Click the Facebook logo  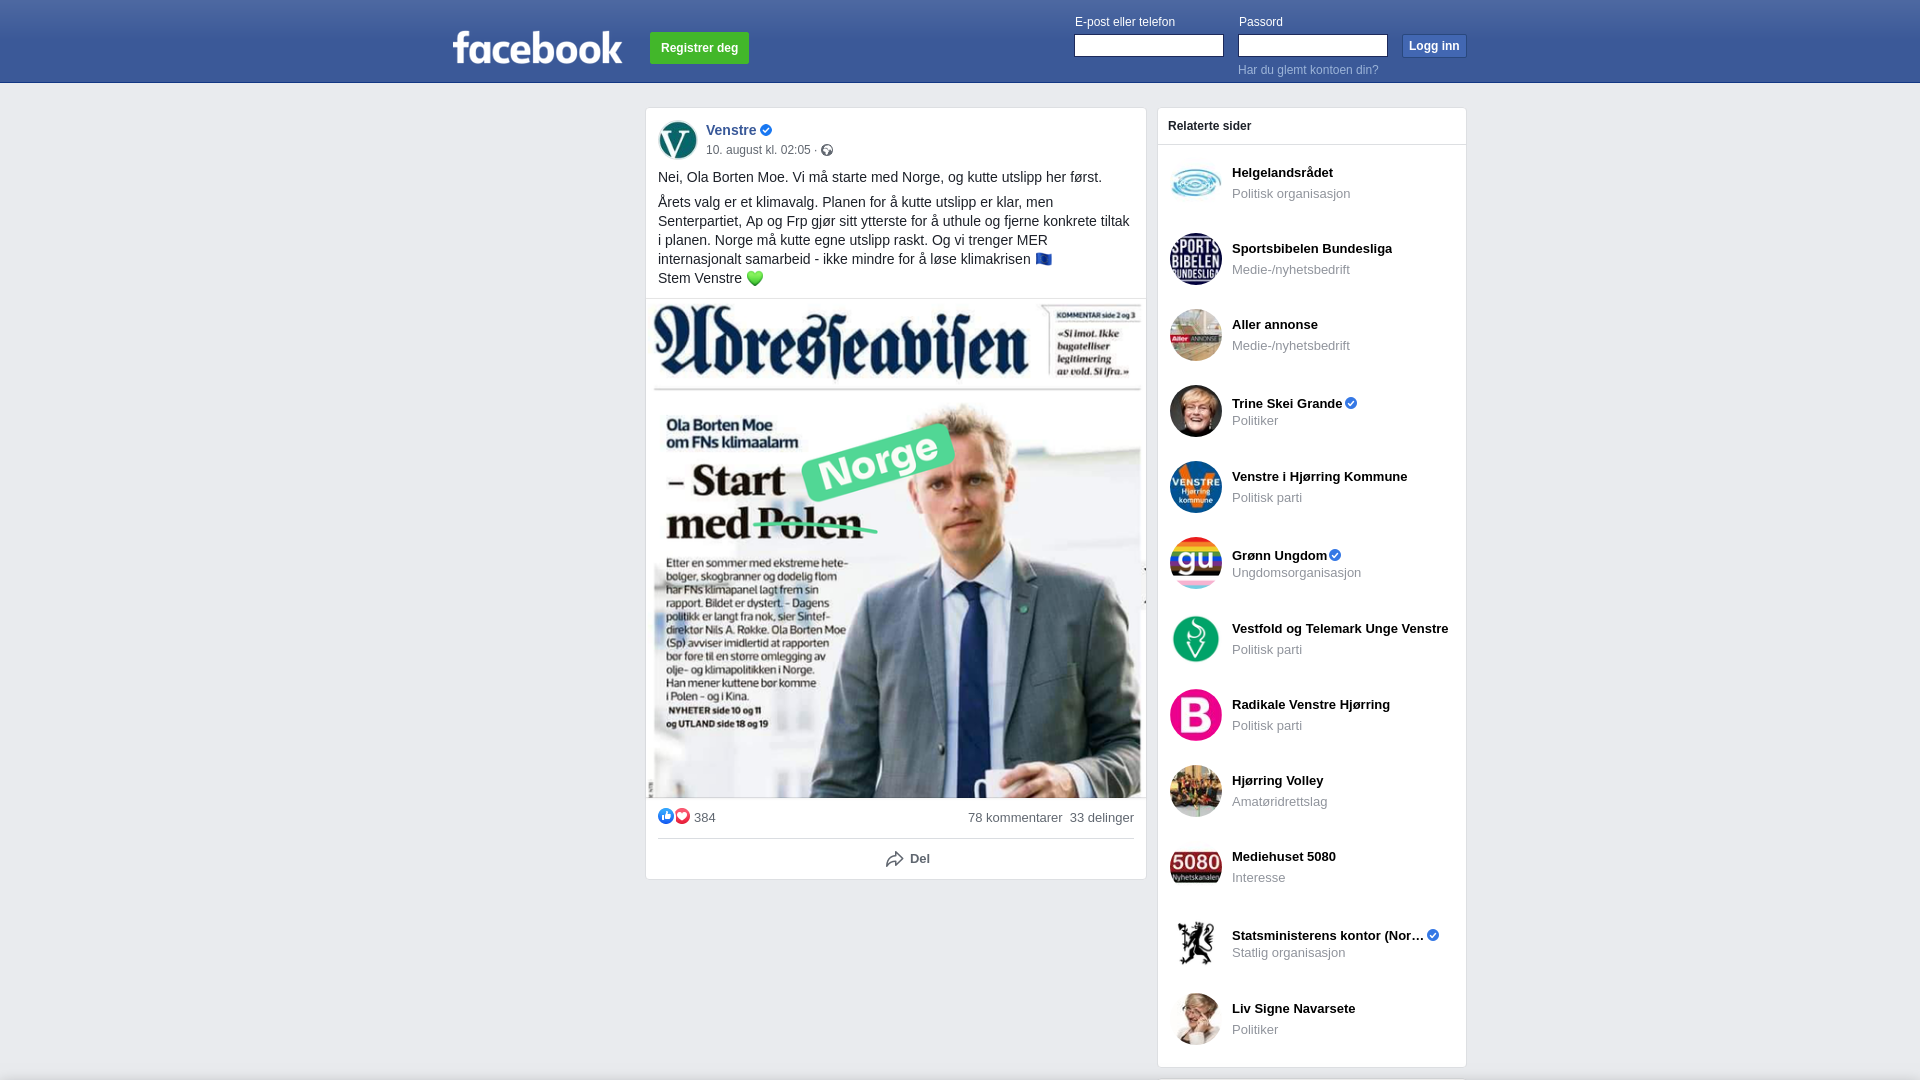click(537, 47)
